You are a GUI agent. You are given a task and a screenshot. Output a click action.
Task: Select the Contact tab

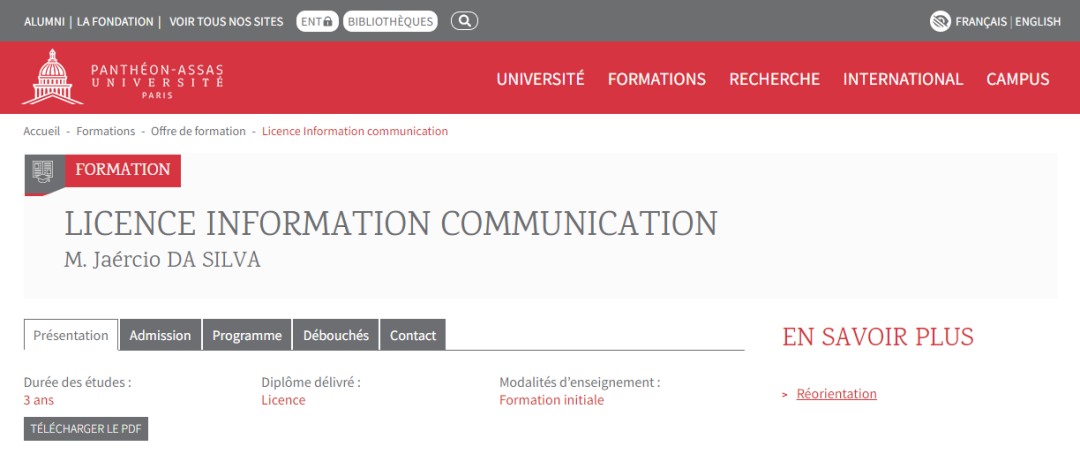tap(413, 335)
